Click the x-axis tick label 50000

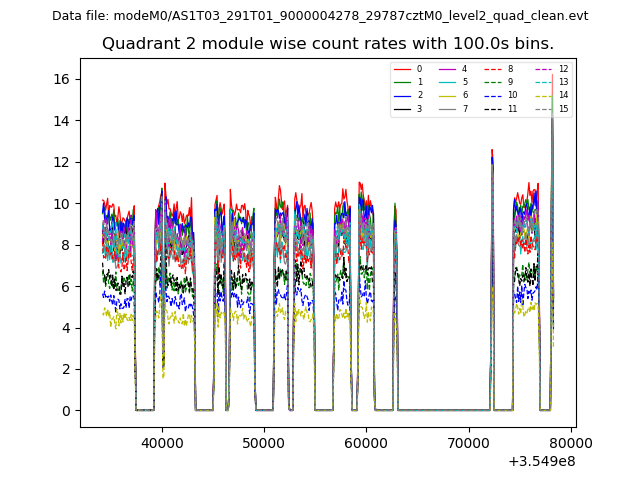point(264,442)
